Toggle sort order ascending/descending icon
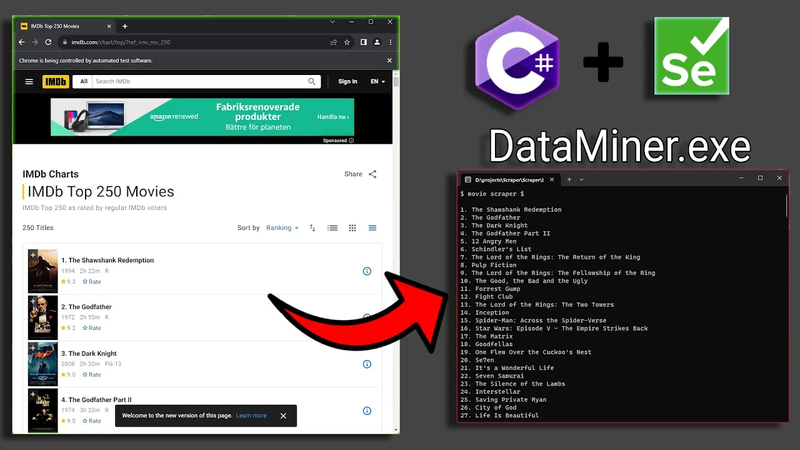 tap(312, 228)
